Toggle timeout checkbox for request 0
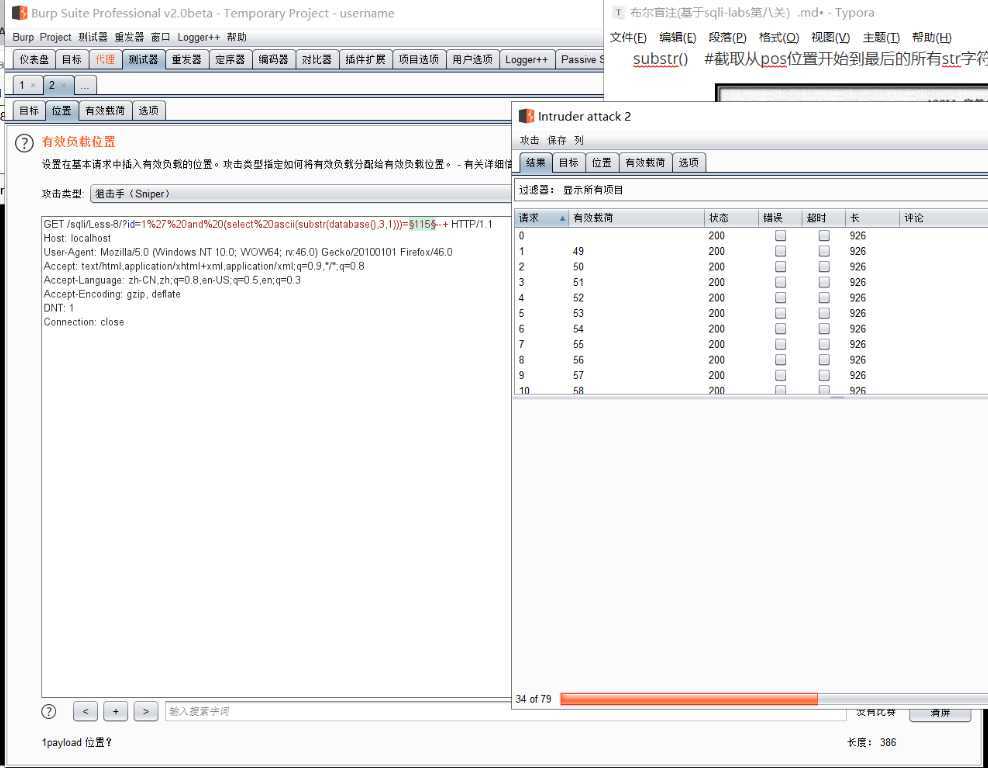This screenshot has width=988, height=768. (824, 236)
